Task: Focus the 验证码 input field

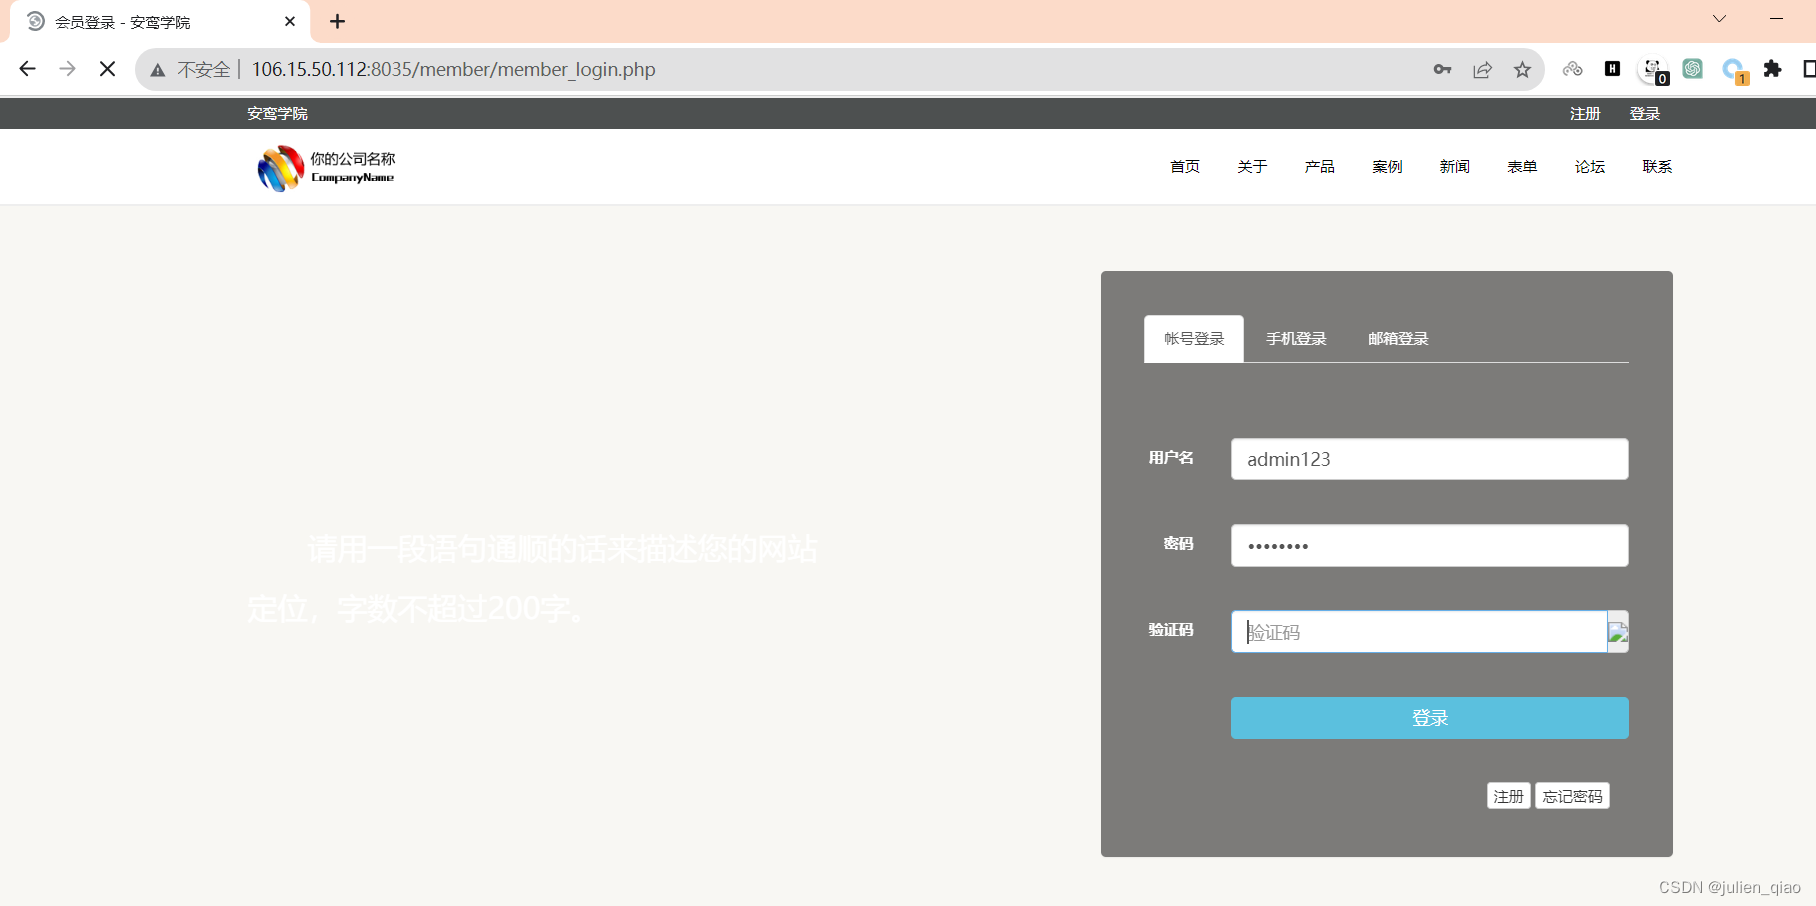Action: click(1419, 632)
